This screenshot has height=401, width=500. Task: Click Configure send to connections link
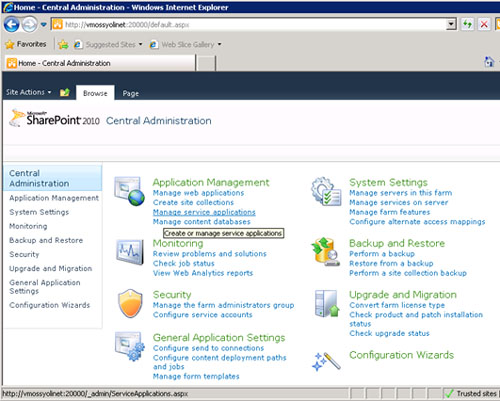click(208, 348)
